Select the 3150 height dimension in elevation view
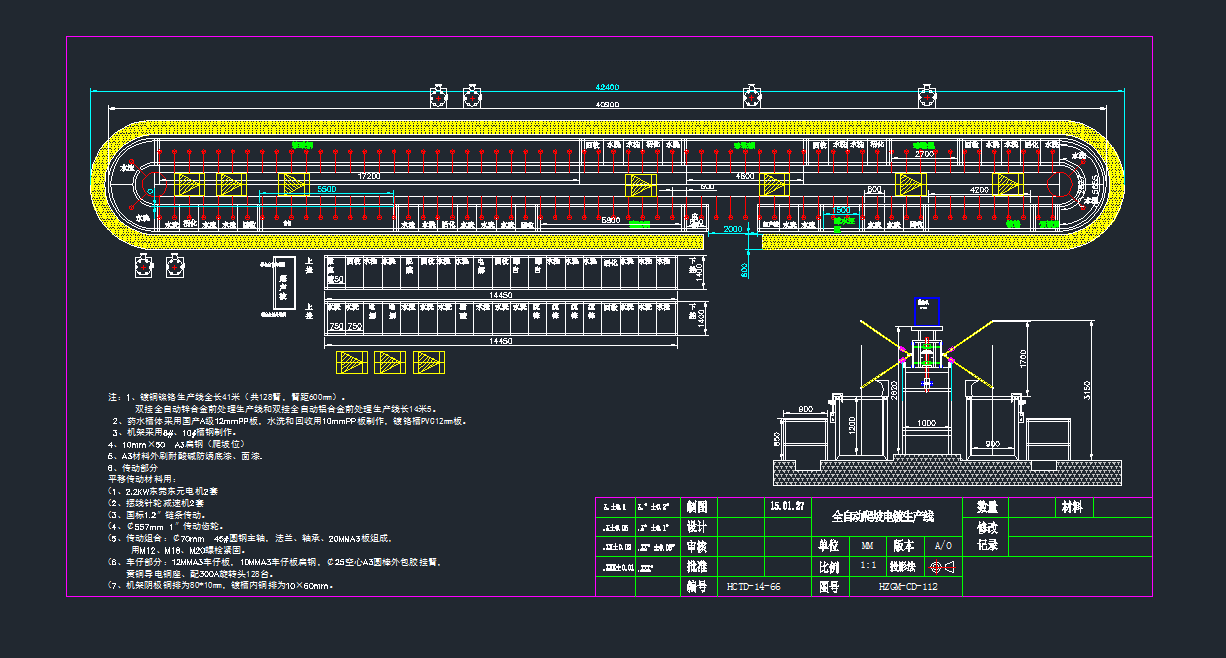The height and width of the screenshot is (658, 1226). tap(1086, 391)
